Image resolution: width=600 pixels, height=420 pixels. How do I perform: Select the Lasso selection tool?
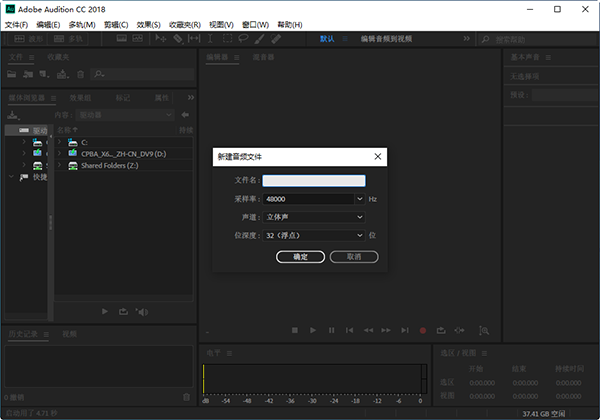tap(243, 39)
